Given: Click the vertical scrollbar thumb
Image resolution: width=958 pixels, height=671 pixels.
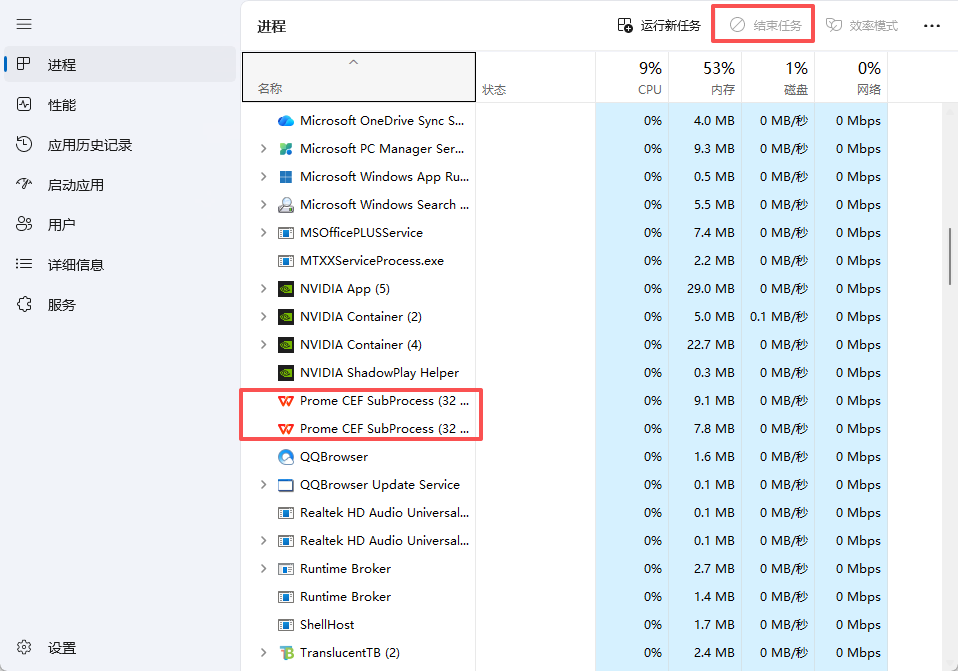Looking at the screenshot, I should coord(949,257).
